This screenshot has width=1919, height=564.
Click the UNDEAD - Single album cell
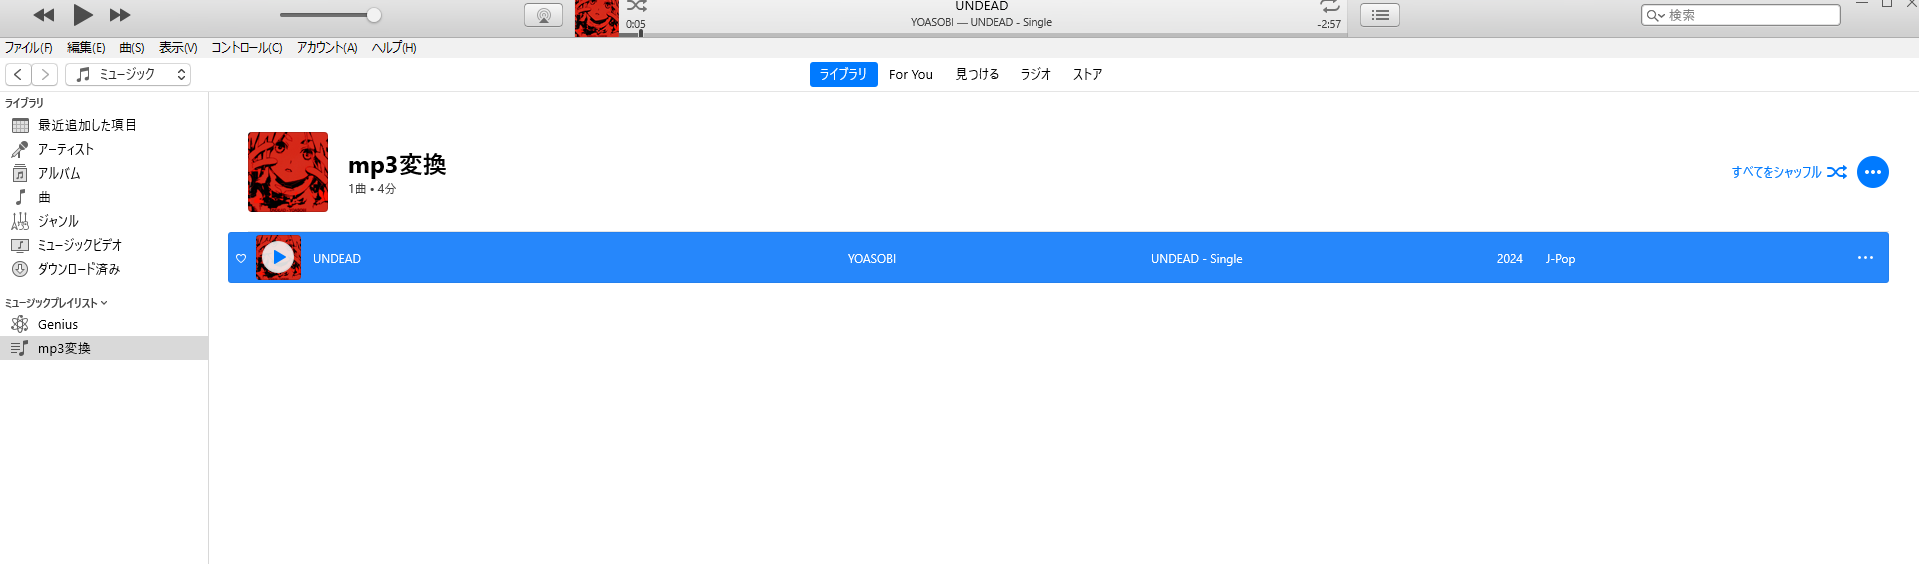point(1196,258)
